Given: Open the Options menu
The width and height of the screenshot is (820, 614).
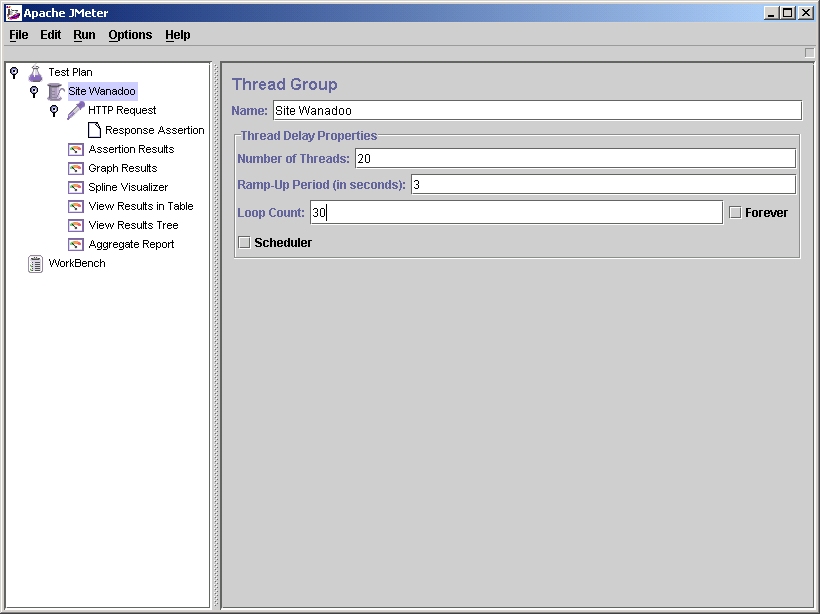Looking at the screenshot, I should [x=130, y=35].
